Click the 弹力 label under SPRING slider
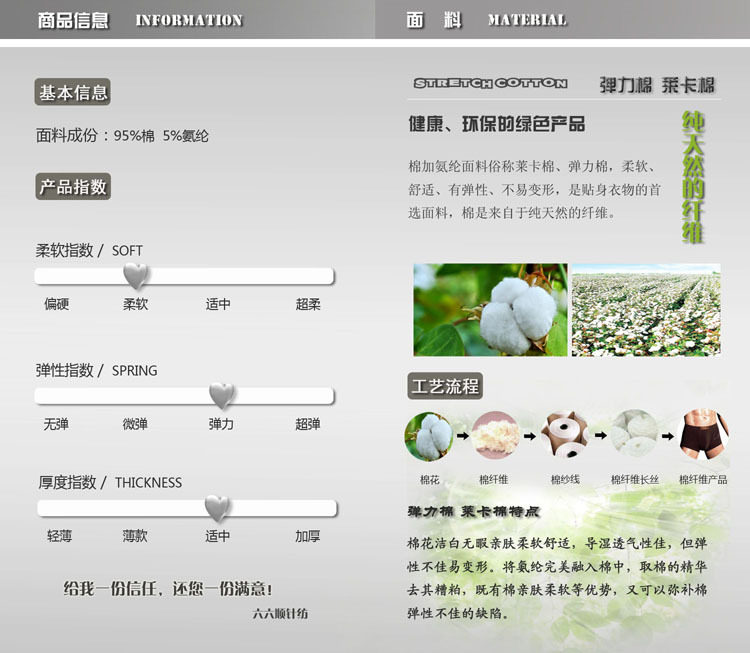 coord(221,424)
